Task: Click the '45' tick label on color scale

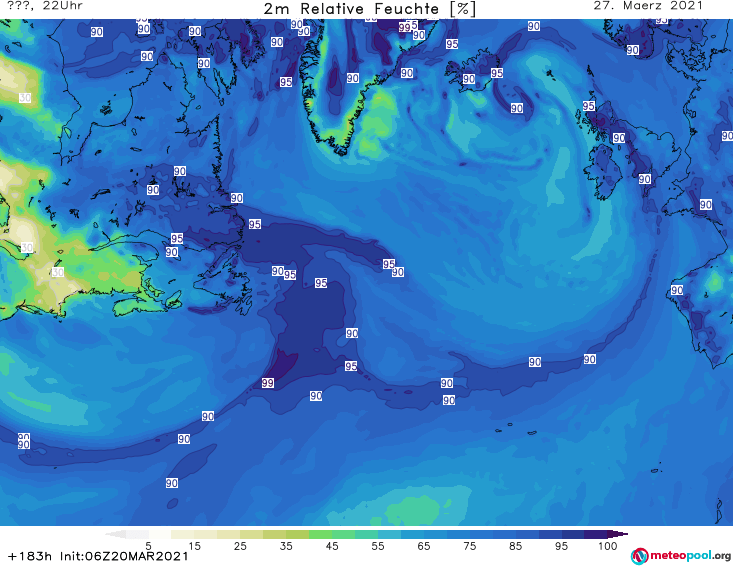Action: 332,546
